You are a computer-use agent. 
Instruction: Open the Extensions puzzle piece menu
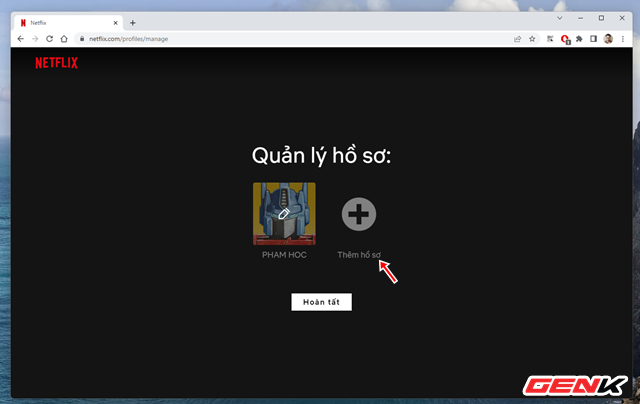point(579,39)
